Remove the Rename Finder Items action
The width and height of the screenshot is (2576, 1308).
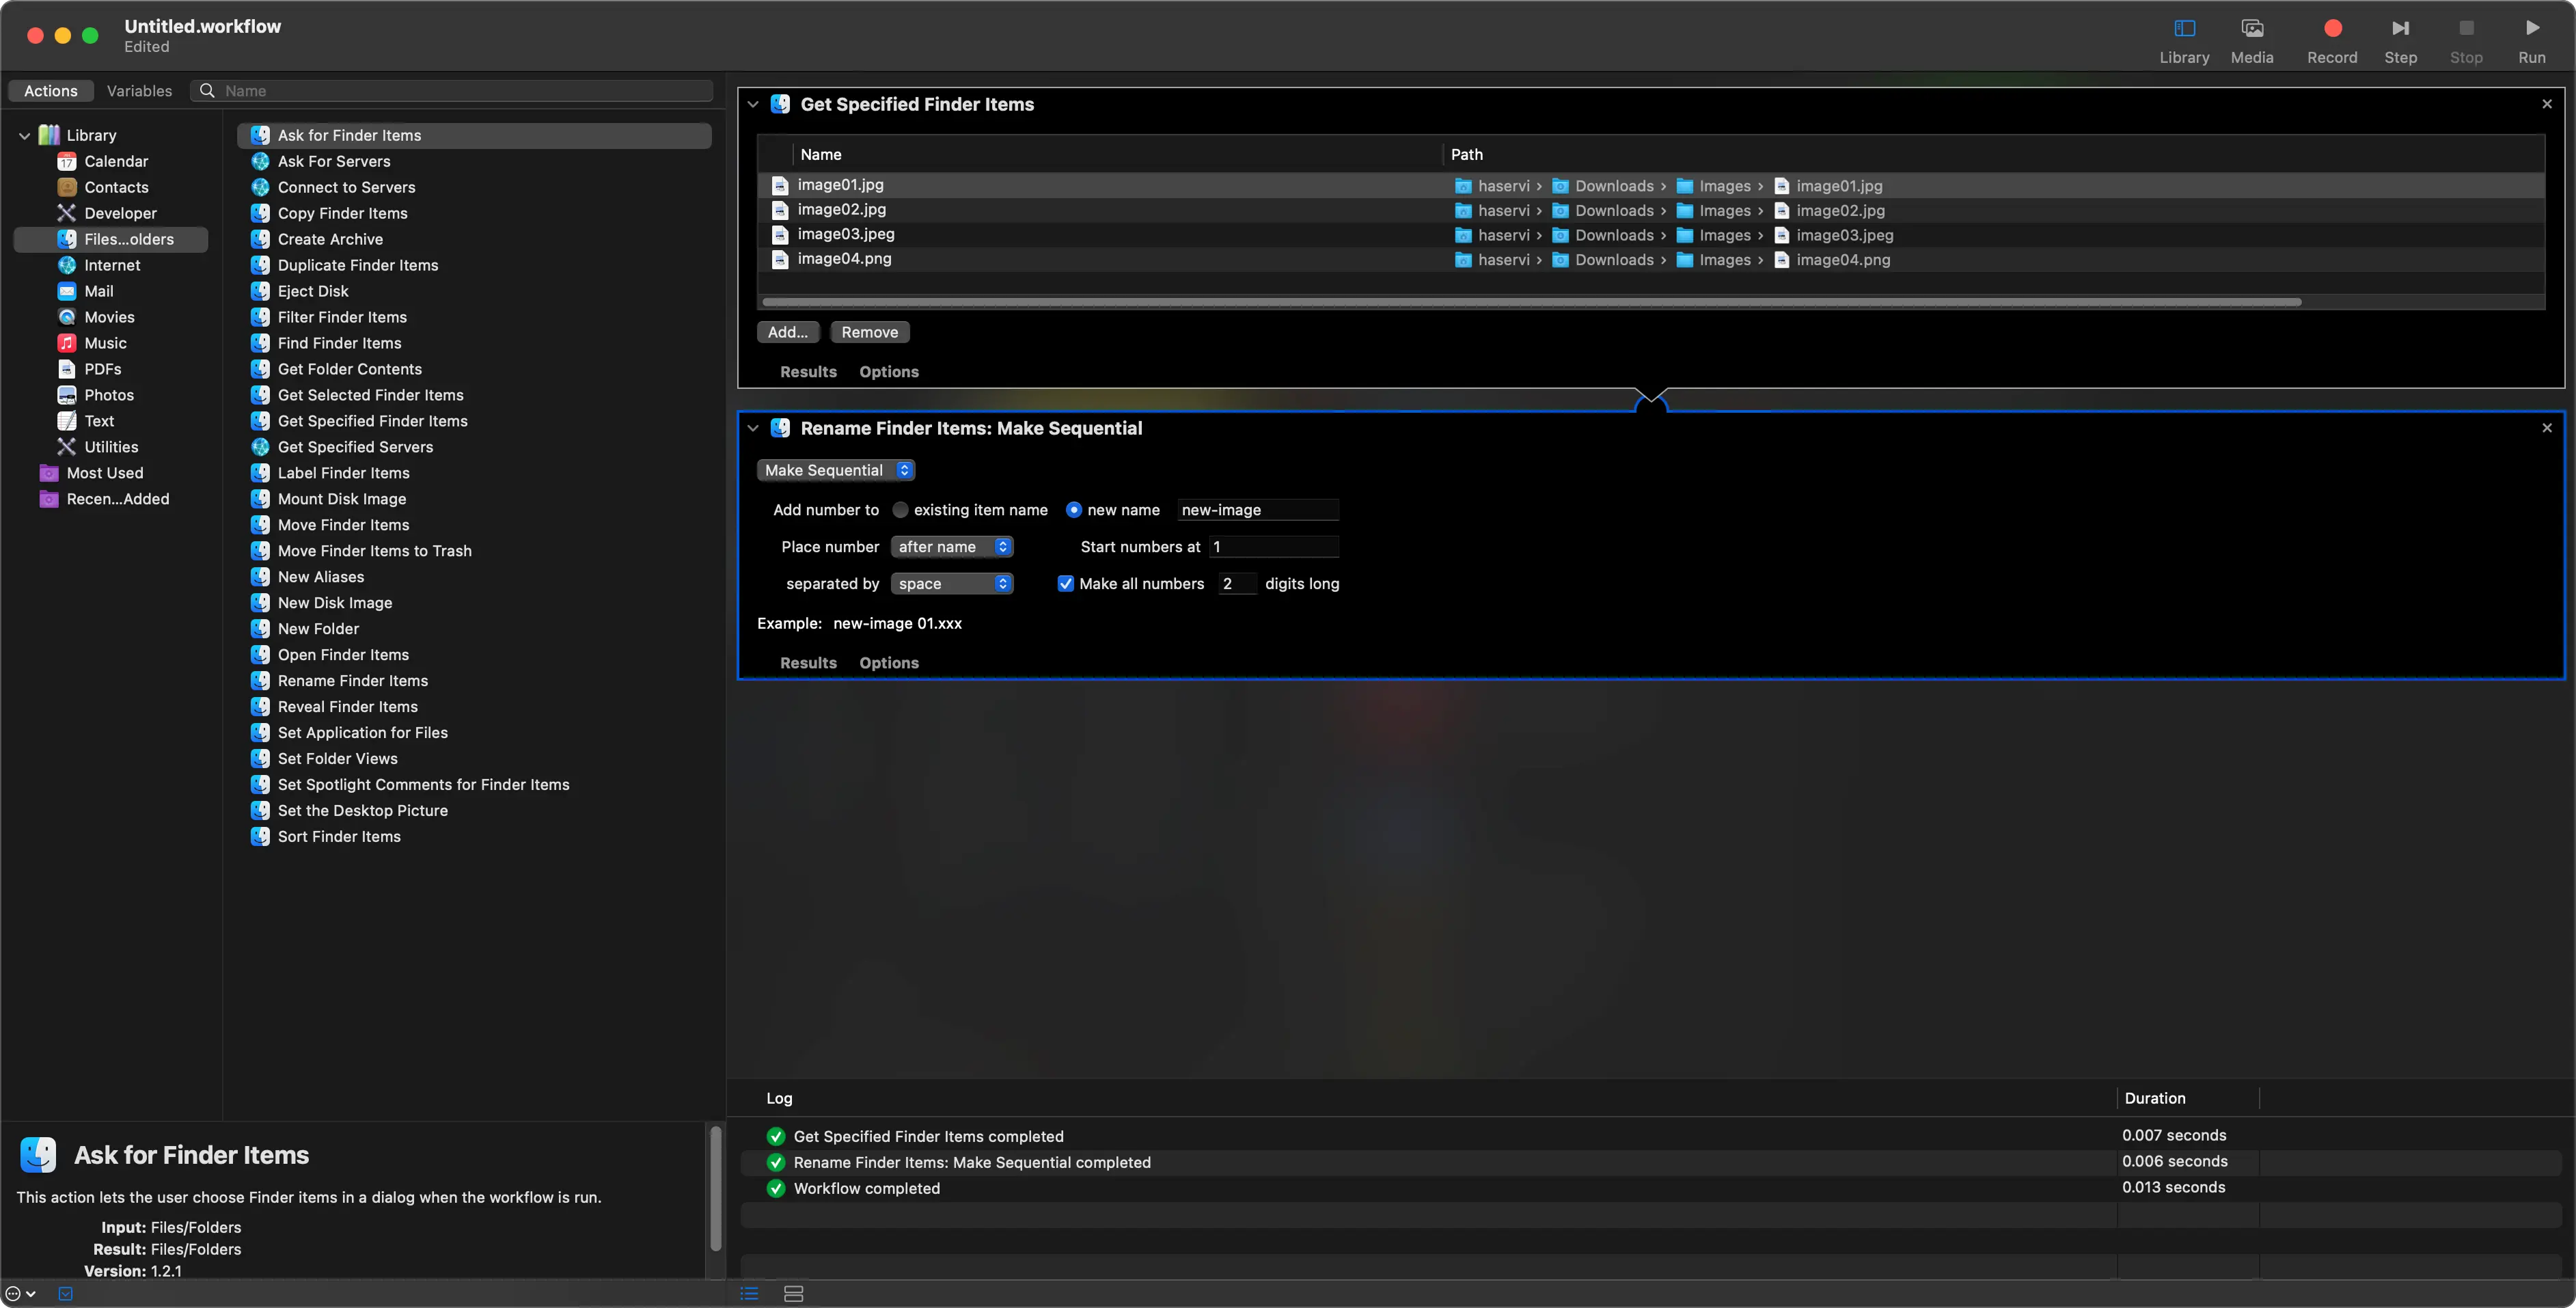2546,428
